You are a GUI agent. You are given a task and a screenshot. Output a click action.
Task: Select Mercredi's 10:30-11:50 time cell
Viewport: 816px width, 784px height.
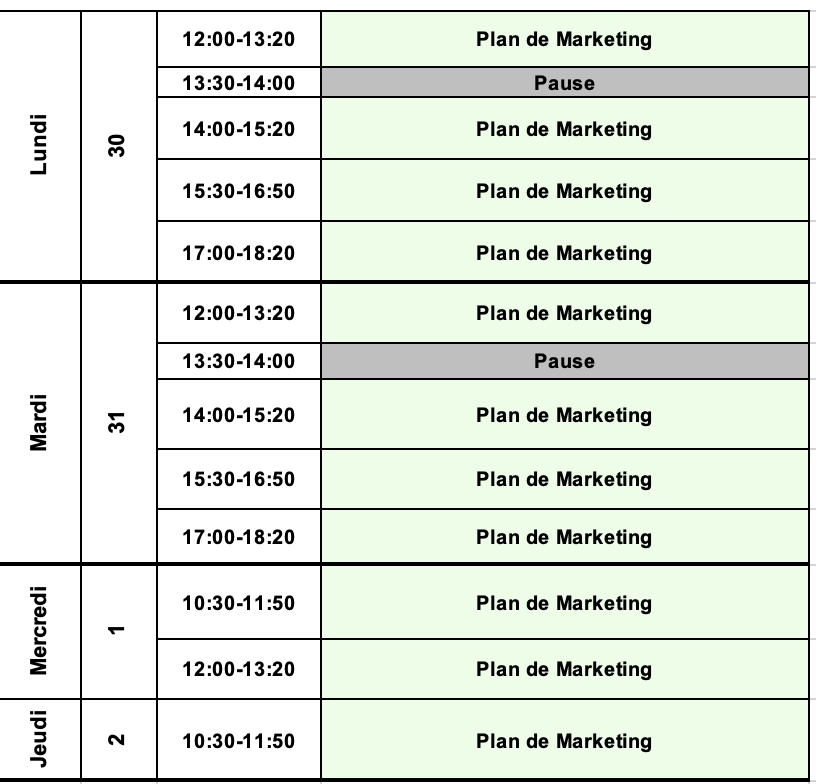[239, 602]
